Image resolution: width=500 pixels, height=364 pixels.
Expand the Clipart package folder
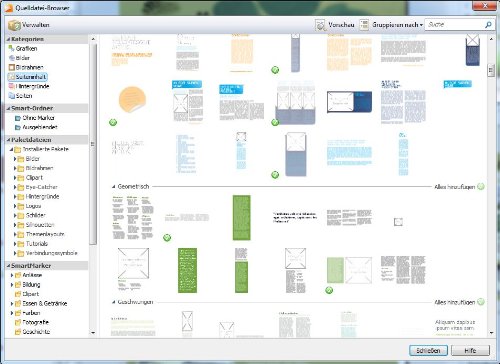tap(15, 178)
